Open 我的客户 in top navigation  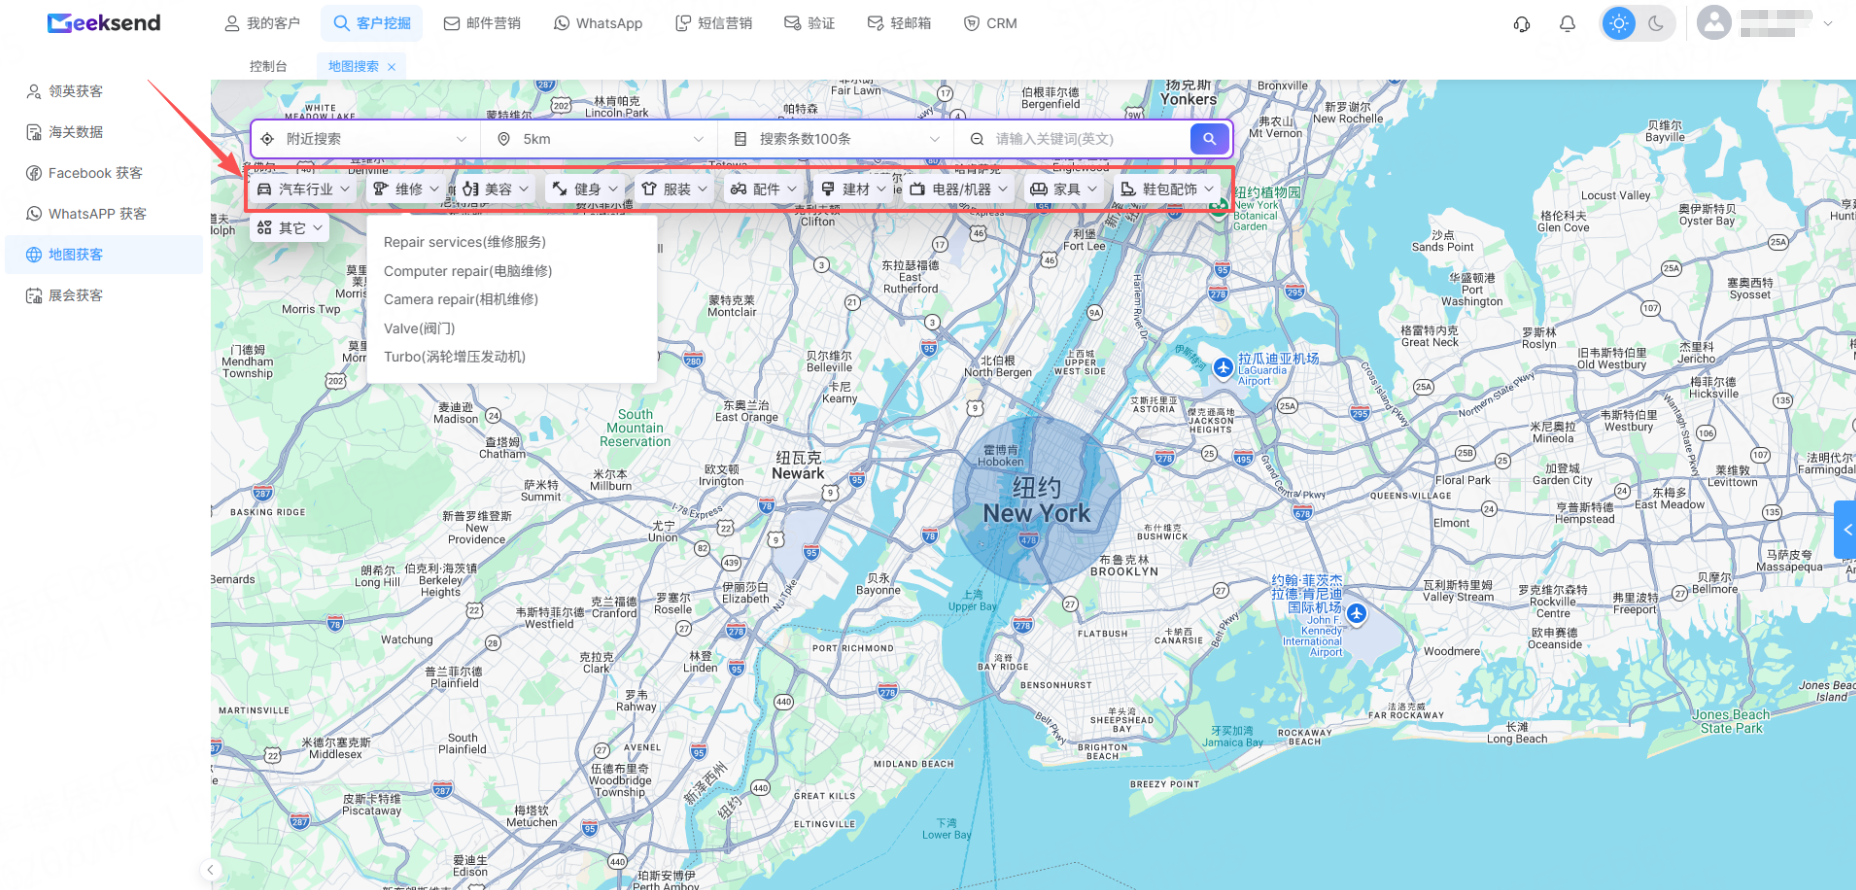coord(262,23)
